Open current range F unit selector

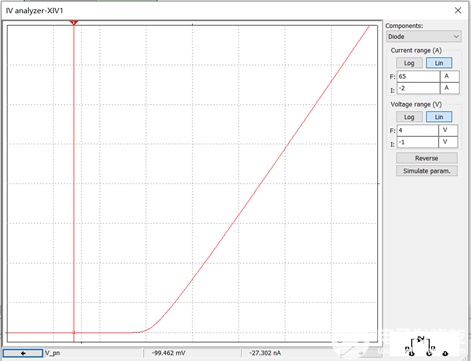(450, 76)
